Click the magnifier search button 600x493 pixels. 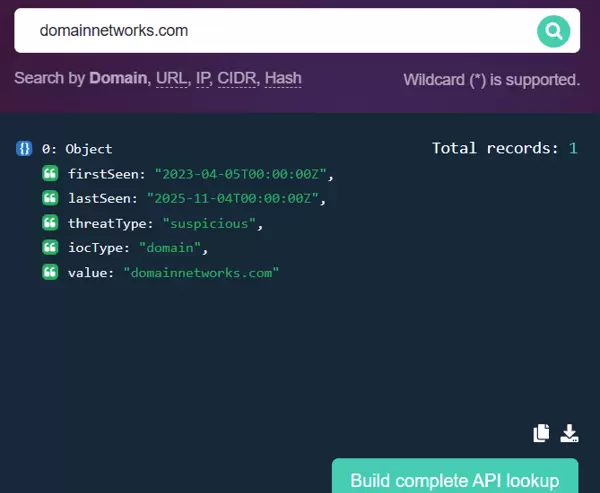[x=552, y=31]
